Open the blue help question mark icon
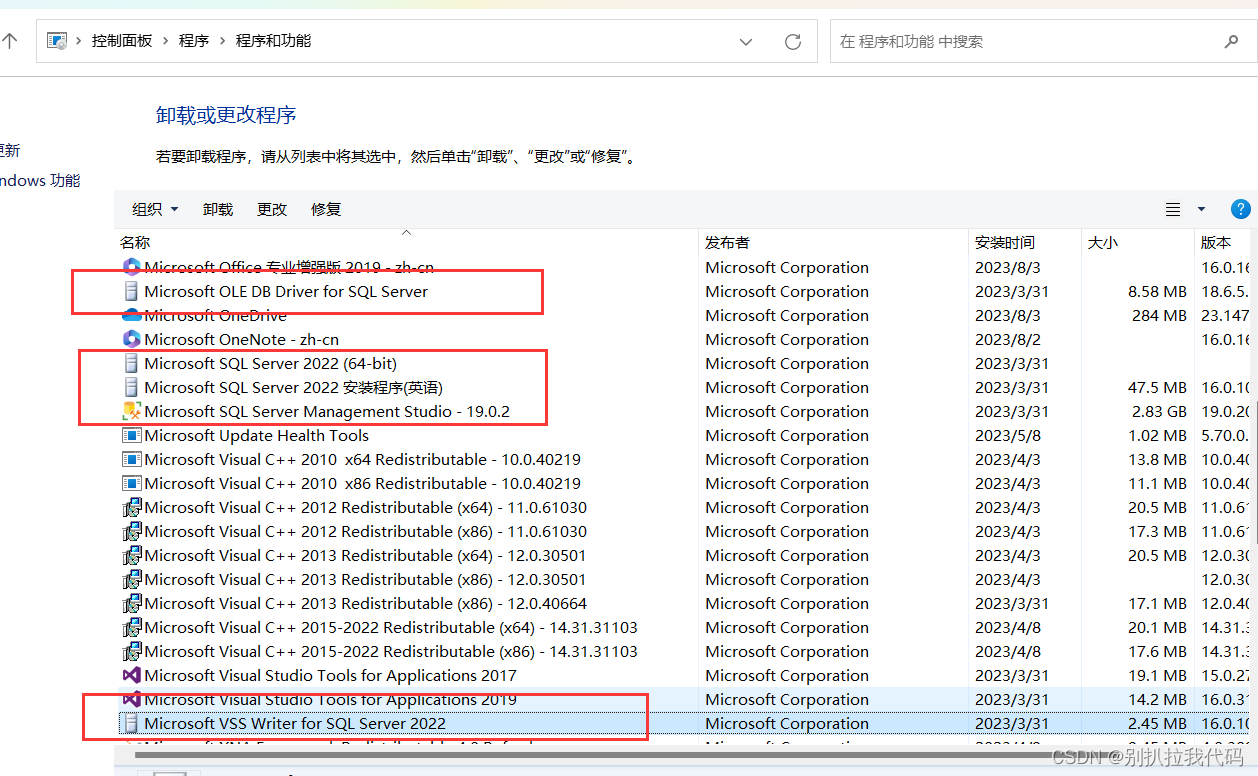 [x=1241, y=209]
